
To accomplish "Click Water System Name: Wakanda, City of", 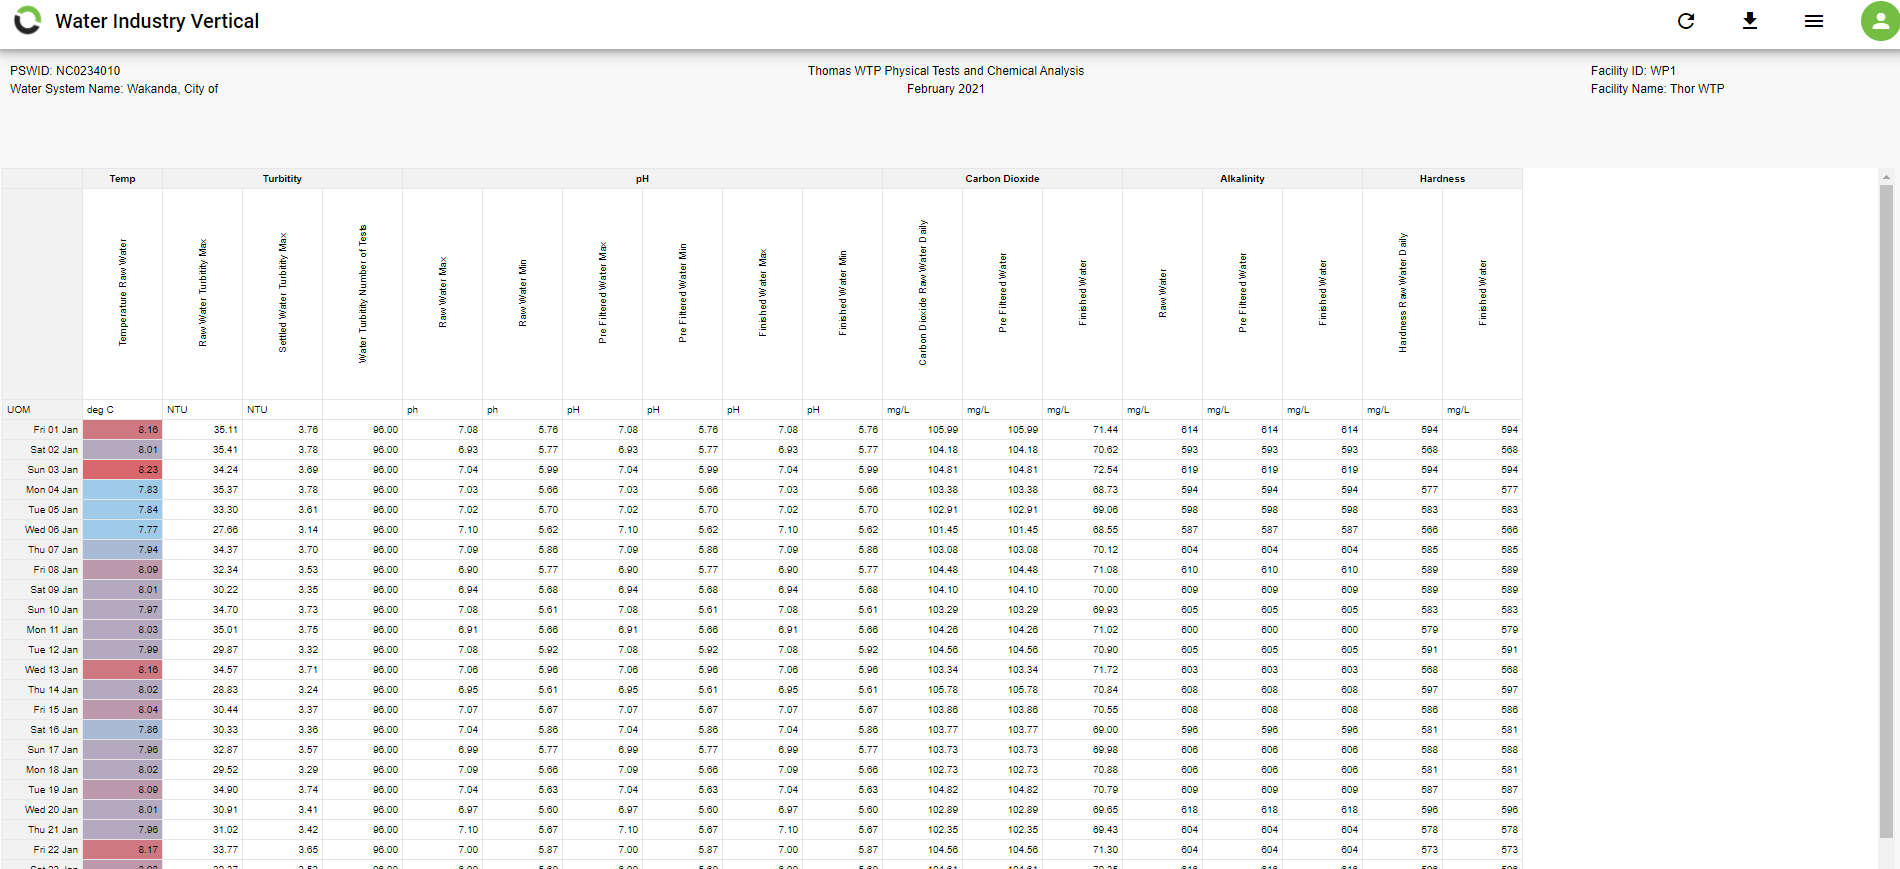I will pyautogui.click(x=114, y=89).
